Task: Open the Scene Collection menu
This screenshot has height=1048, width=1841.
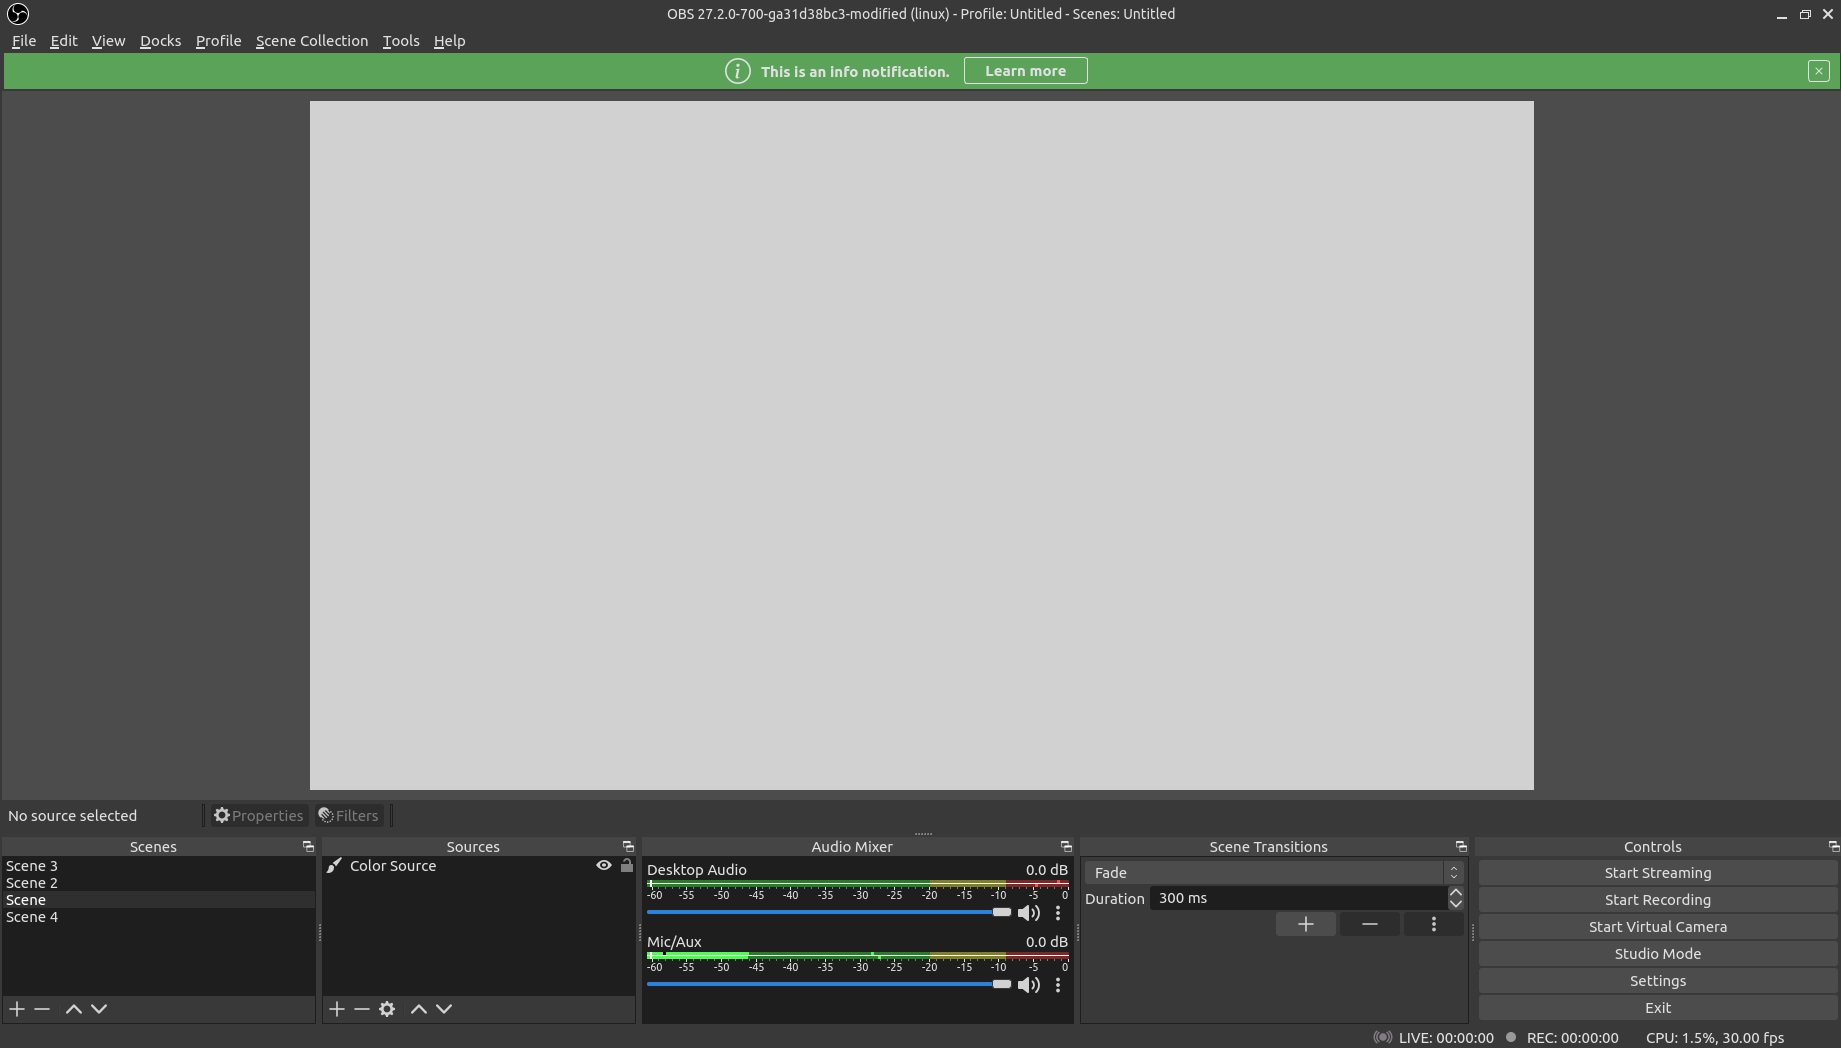Action: (311, 41)
